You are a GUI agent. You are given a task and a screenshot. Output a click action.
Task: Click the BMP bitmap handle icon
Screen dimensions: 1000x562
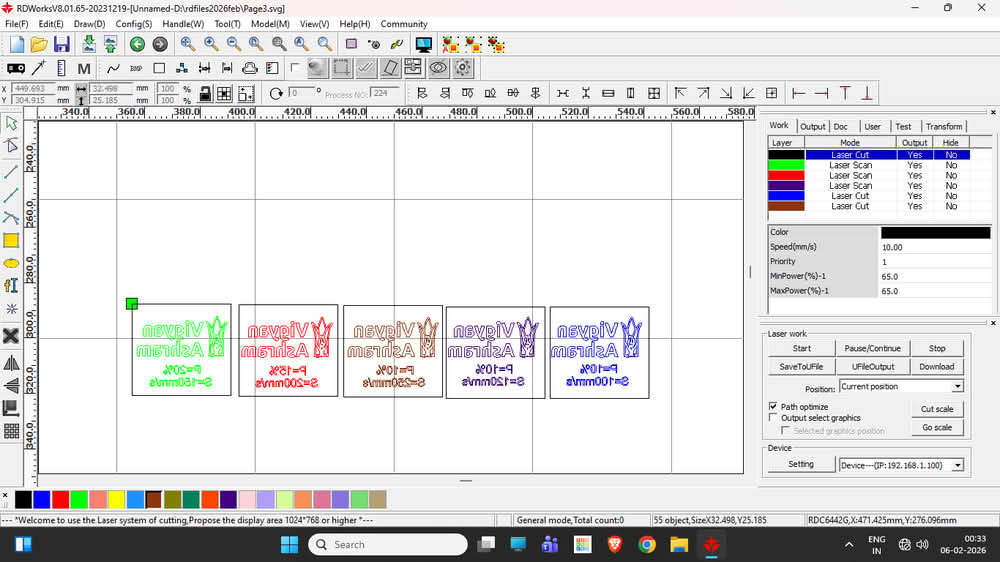coord(136,68)
